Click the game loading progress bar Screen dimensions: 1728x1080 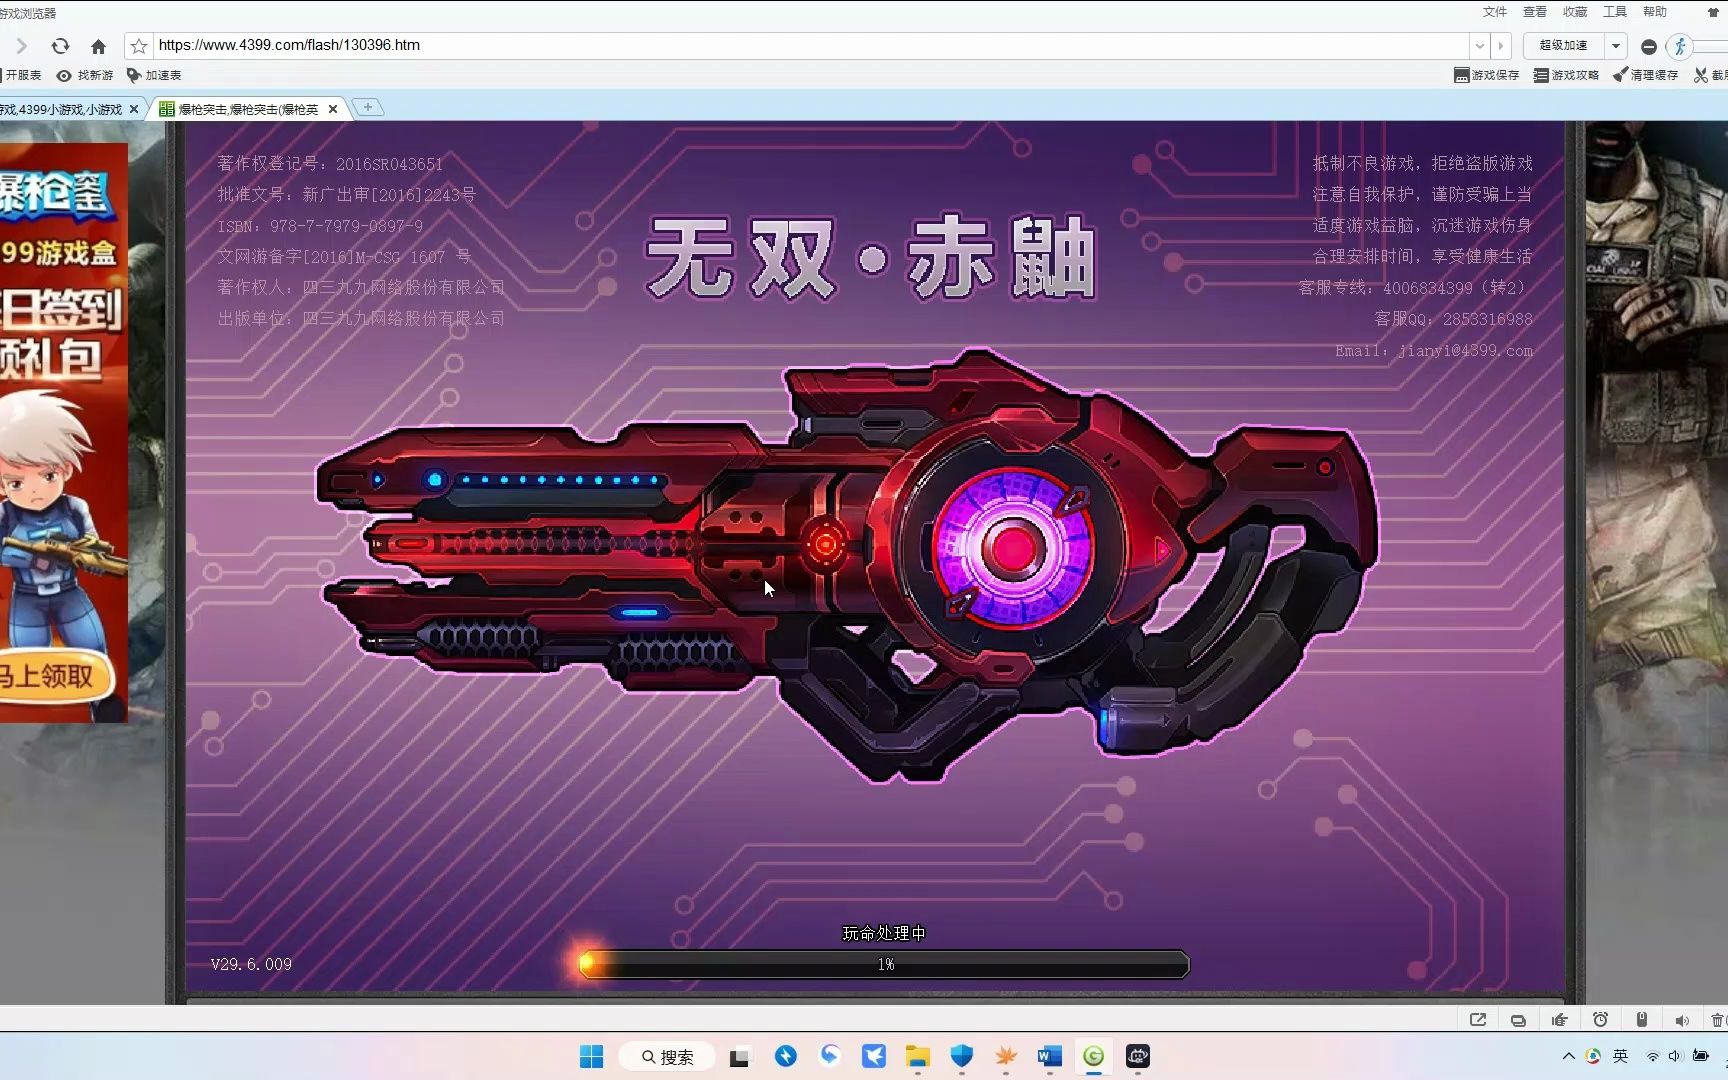point(885,964)
